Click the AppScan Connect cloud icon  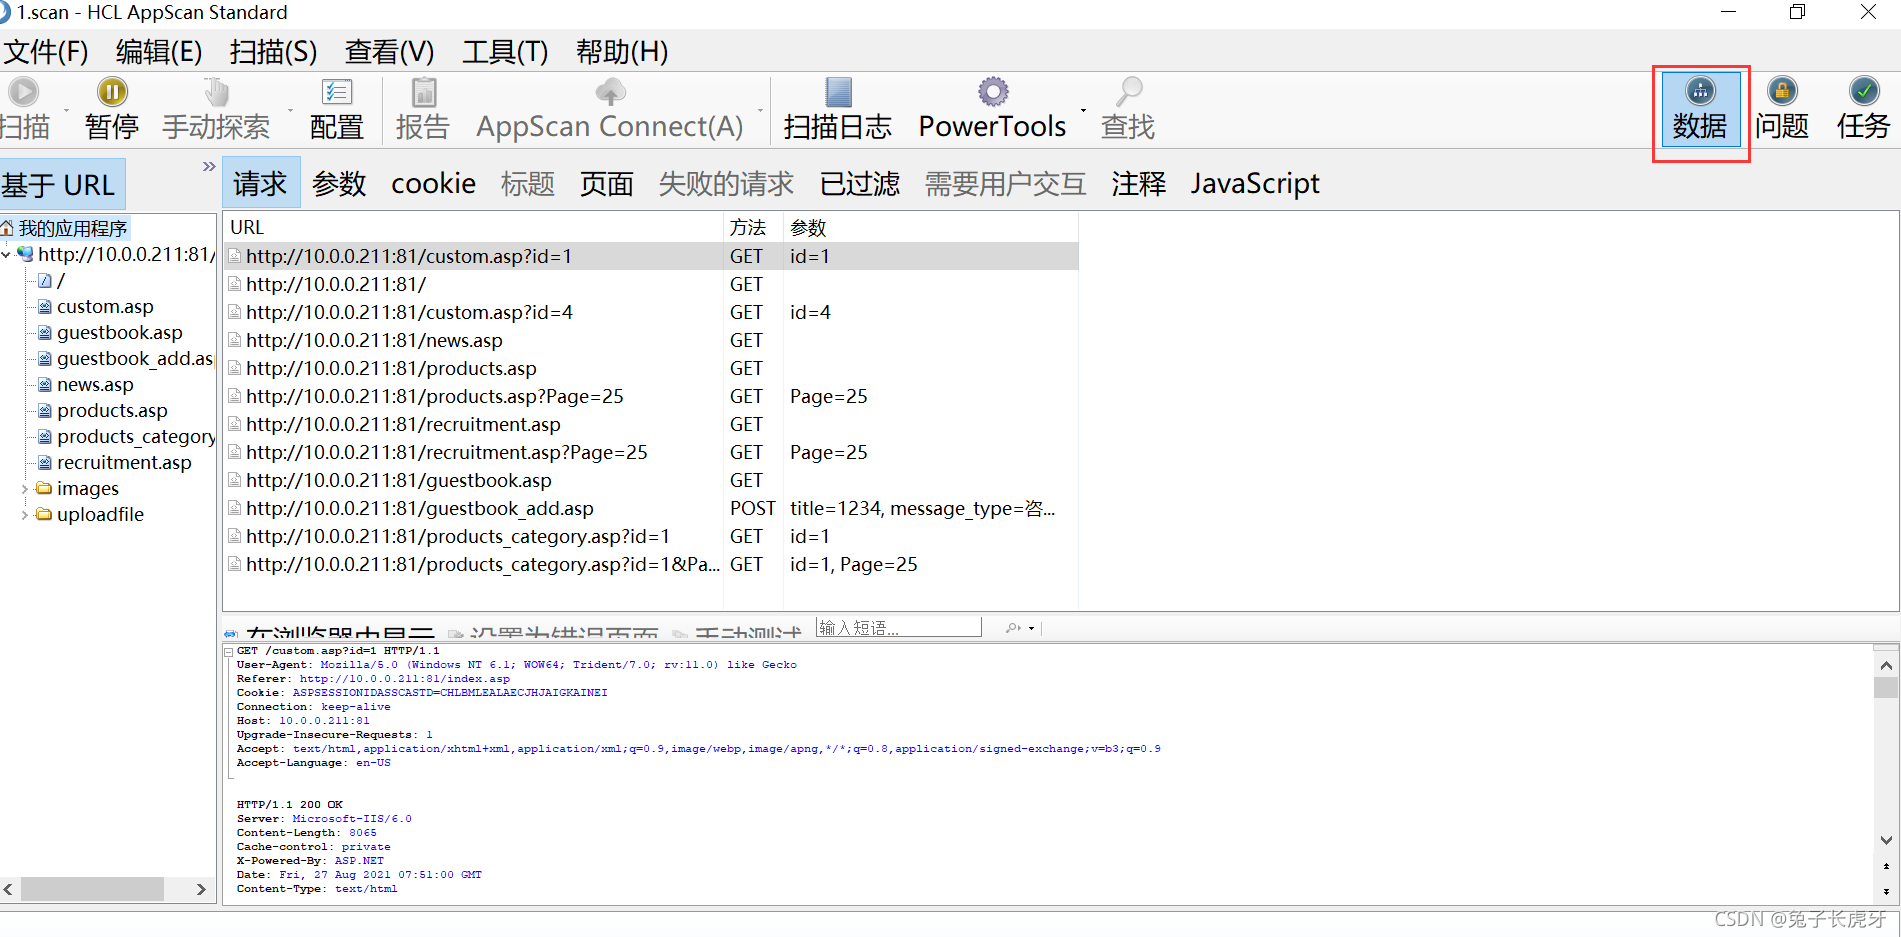coord(610,92)
